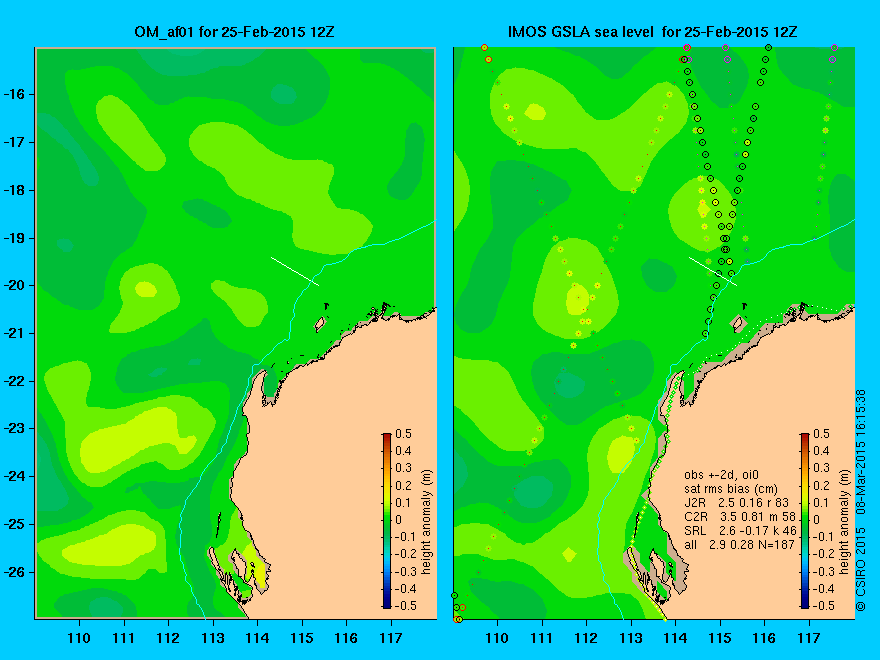
Task: Click the white transect line in the OM_af01 map
Action: (295, 271)
